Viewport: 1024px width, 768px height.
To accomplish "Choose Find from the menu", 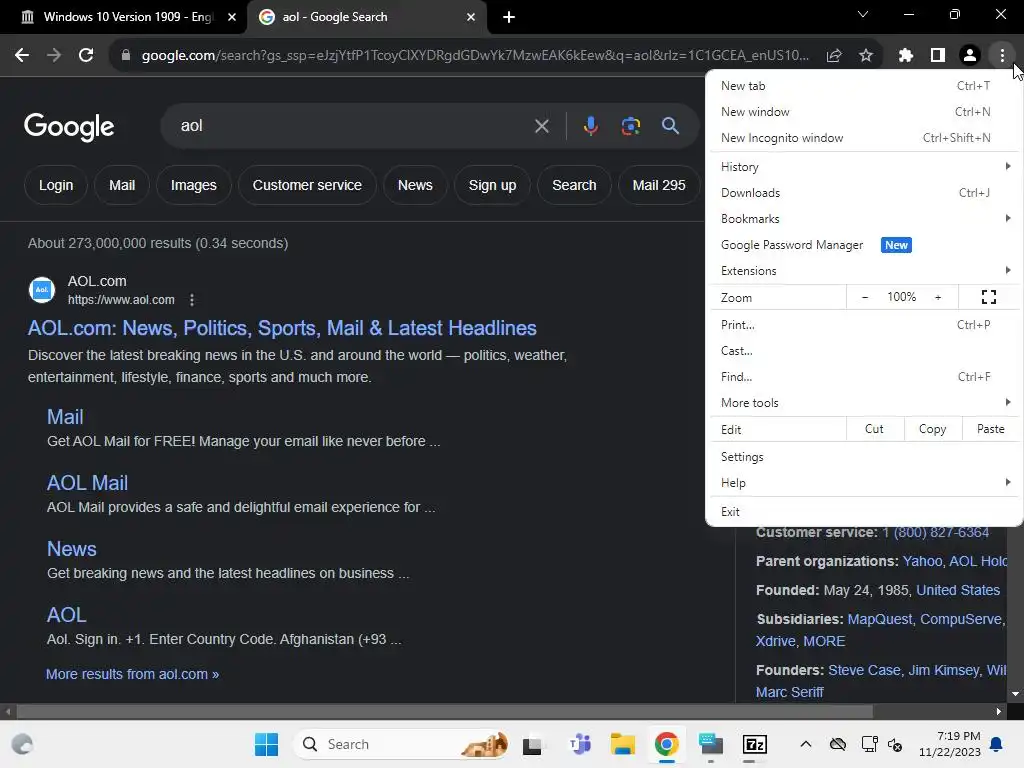I will 865,377.
